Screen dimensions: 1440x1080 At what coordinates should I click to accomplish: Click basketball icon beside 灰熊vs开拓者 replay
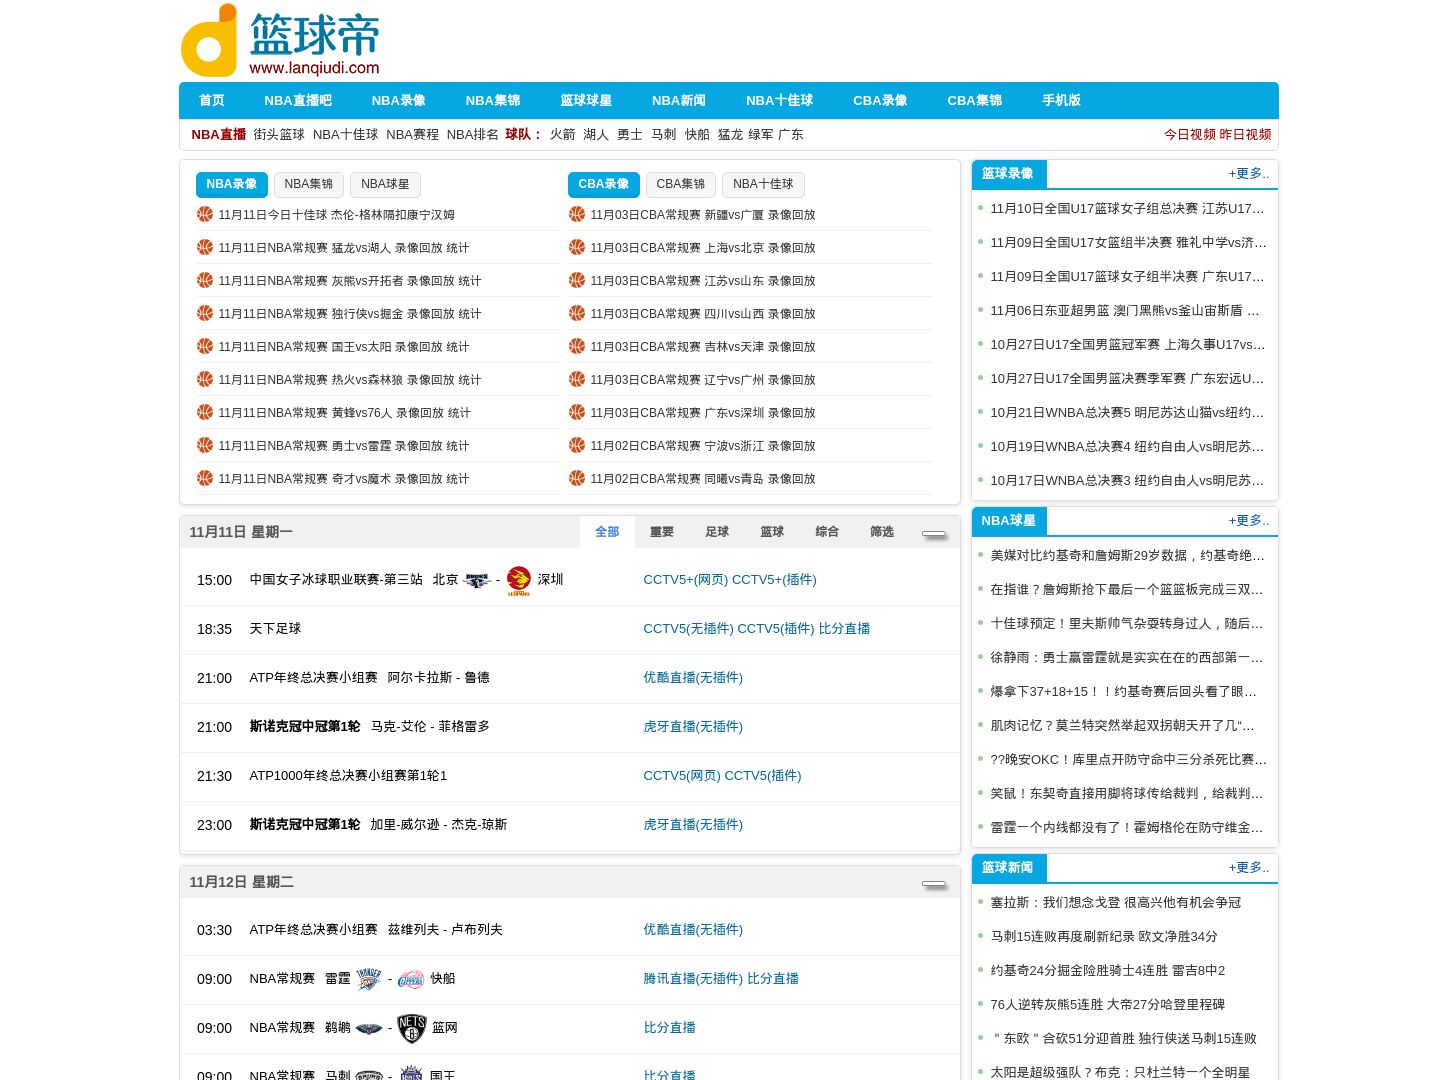point(205,280)
